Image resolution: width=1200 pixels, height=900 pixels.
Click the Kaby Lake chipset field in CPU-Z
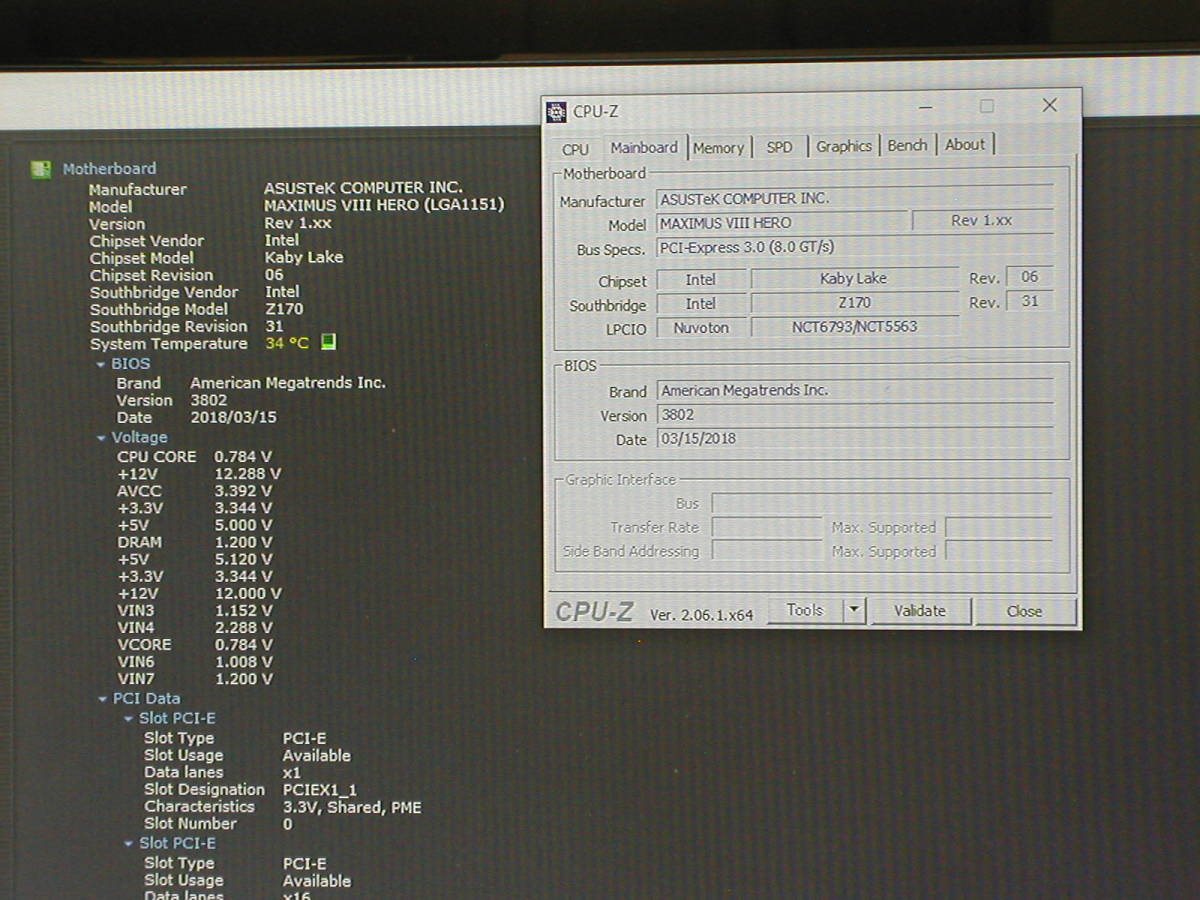(853, 279)
